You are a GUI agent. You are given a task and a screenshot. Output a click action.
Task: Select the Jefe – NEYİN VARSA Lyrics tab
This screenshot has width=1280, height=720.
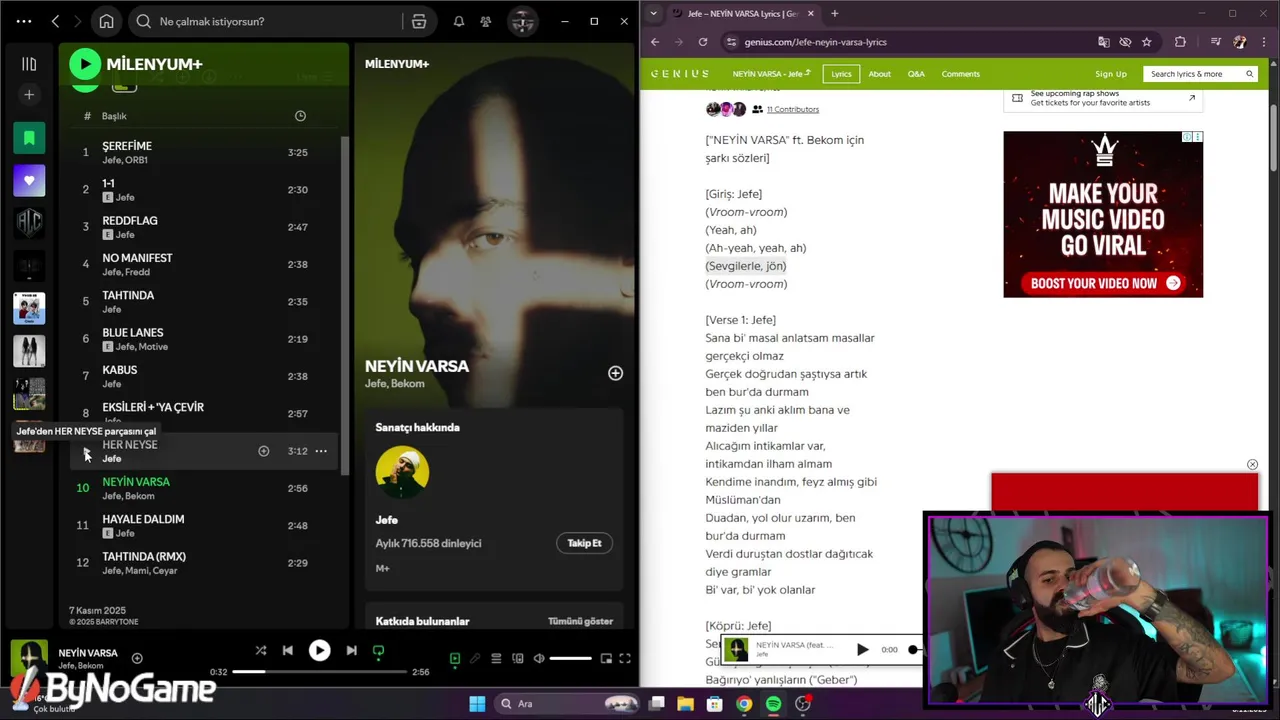coord(742,14)
